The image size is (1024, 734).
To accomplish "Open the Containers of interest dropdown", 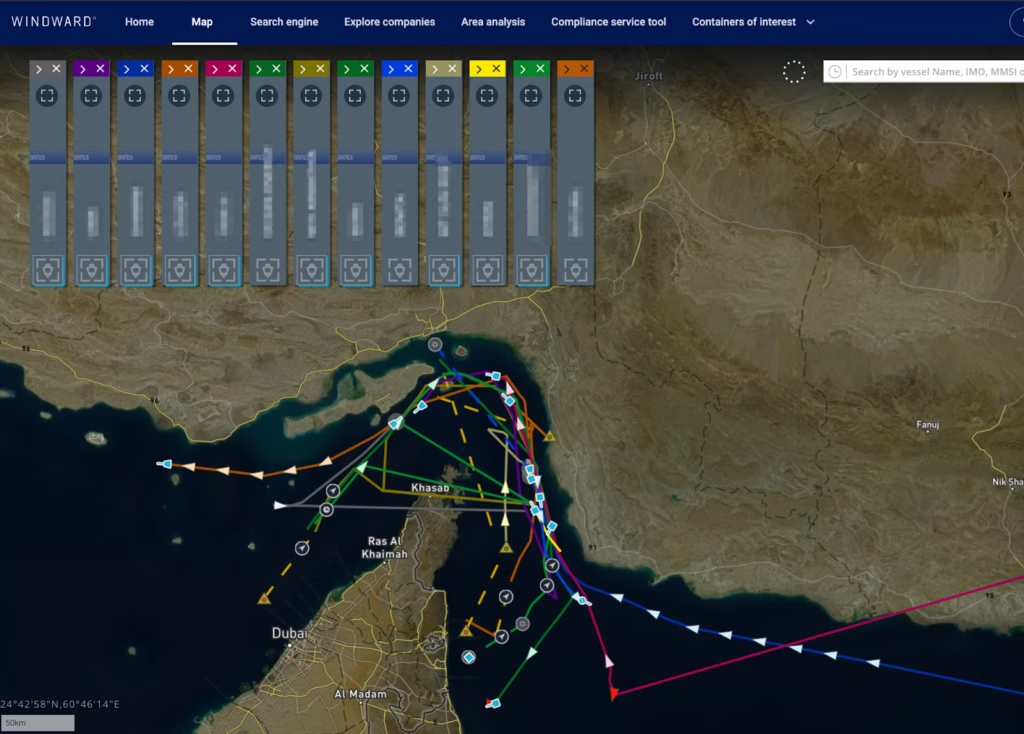I will [x=753, y=22].
